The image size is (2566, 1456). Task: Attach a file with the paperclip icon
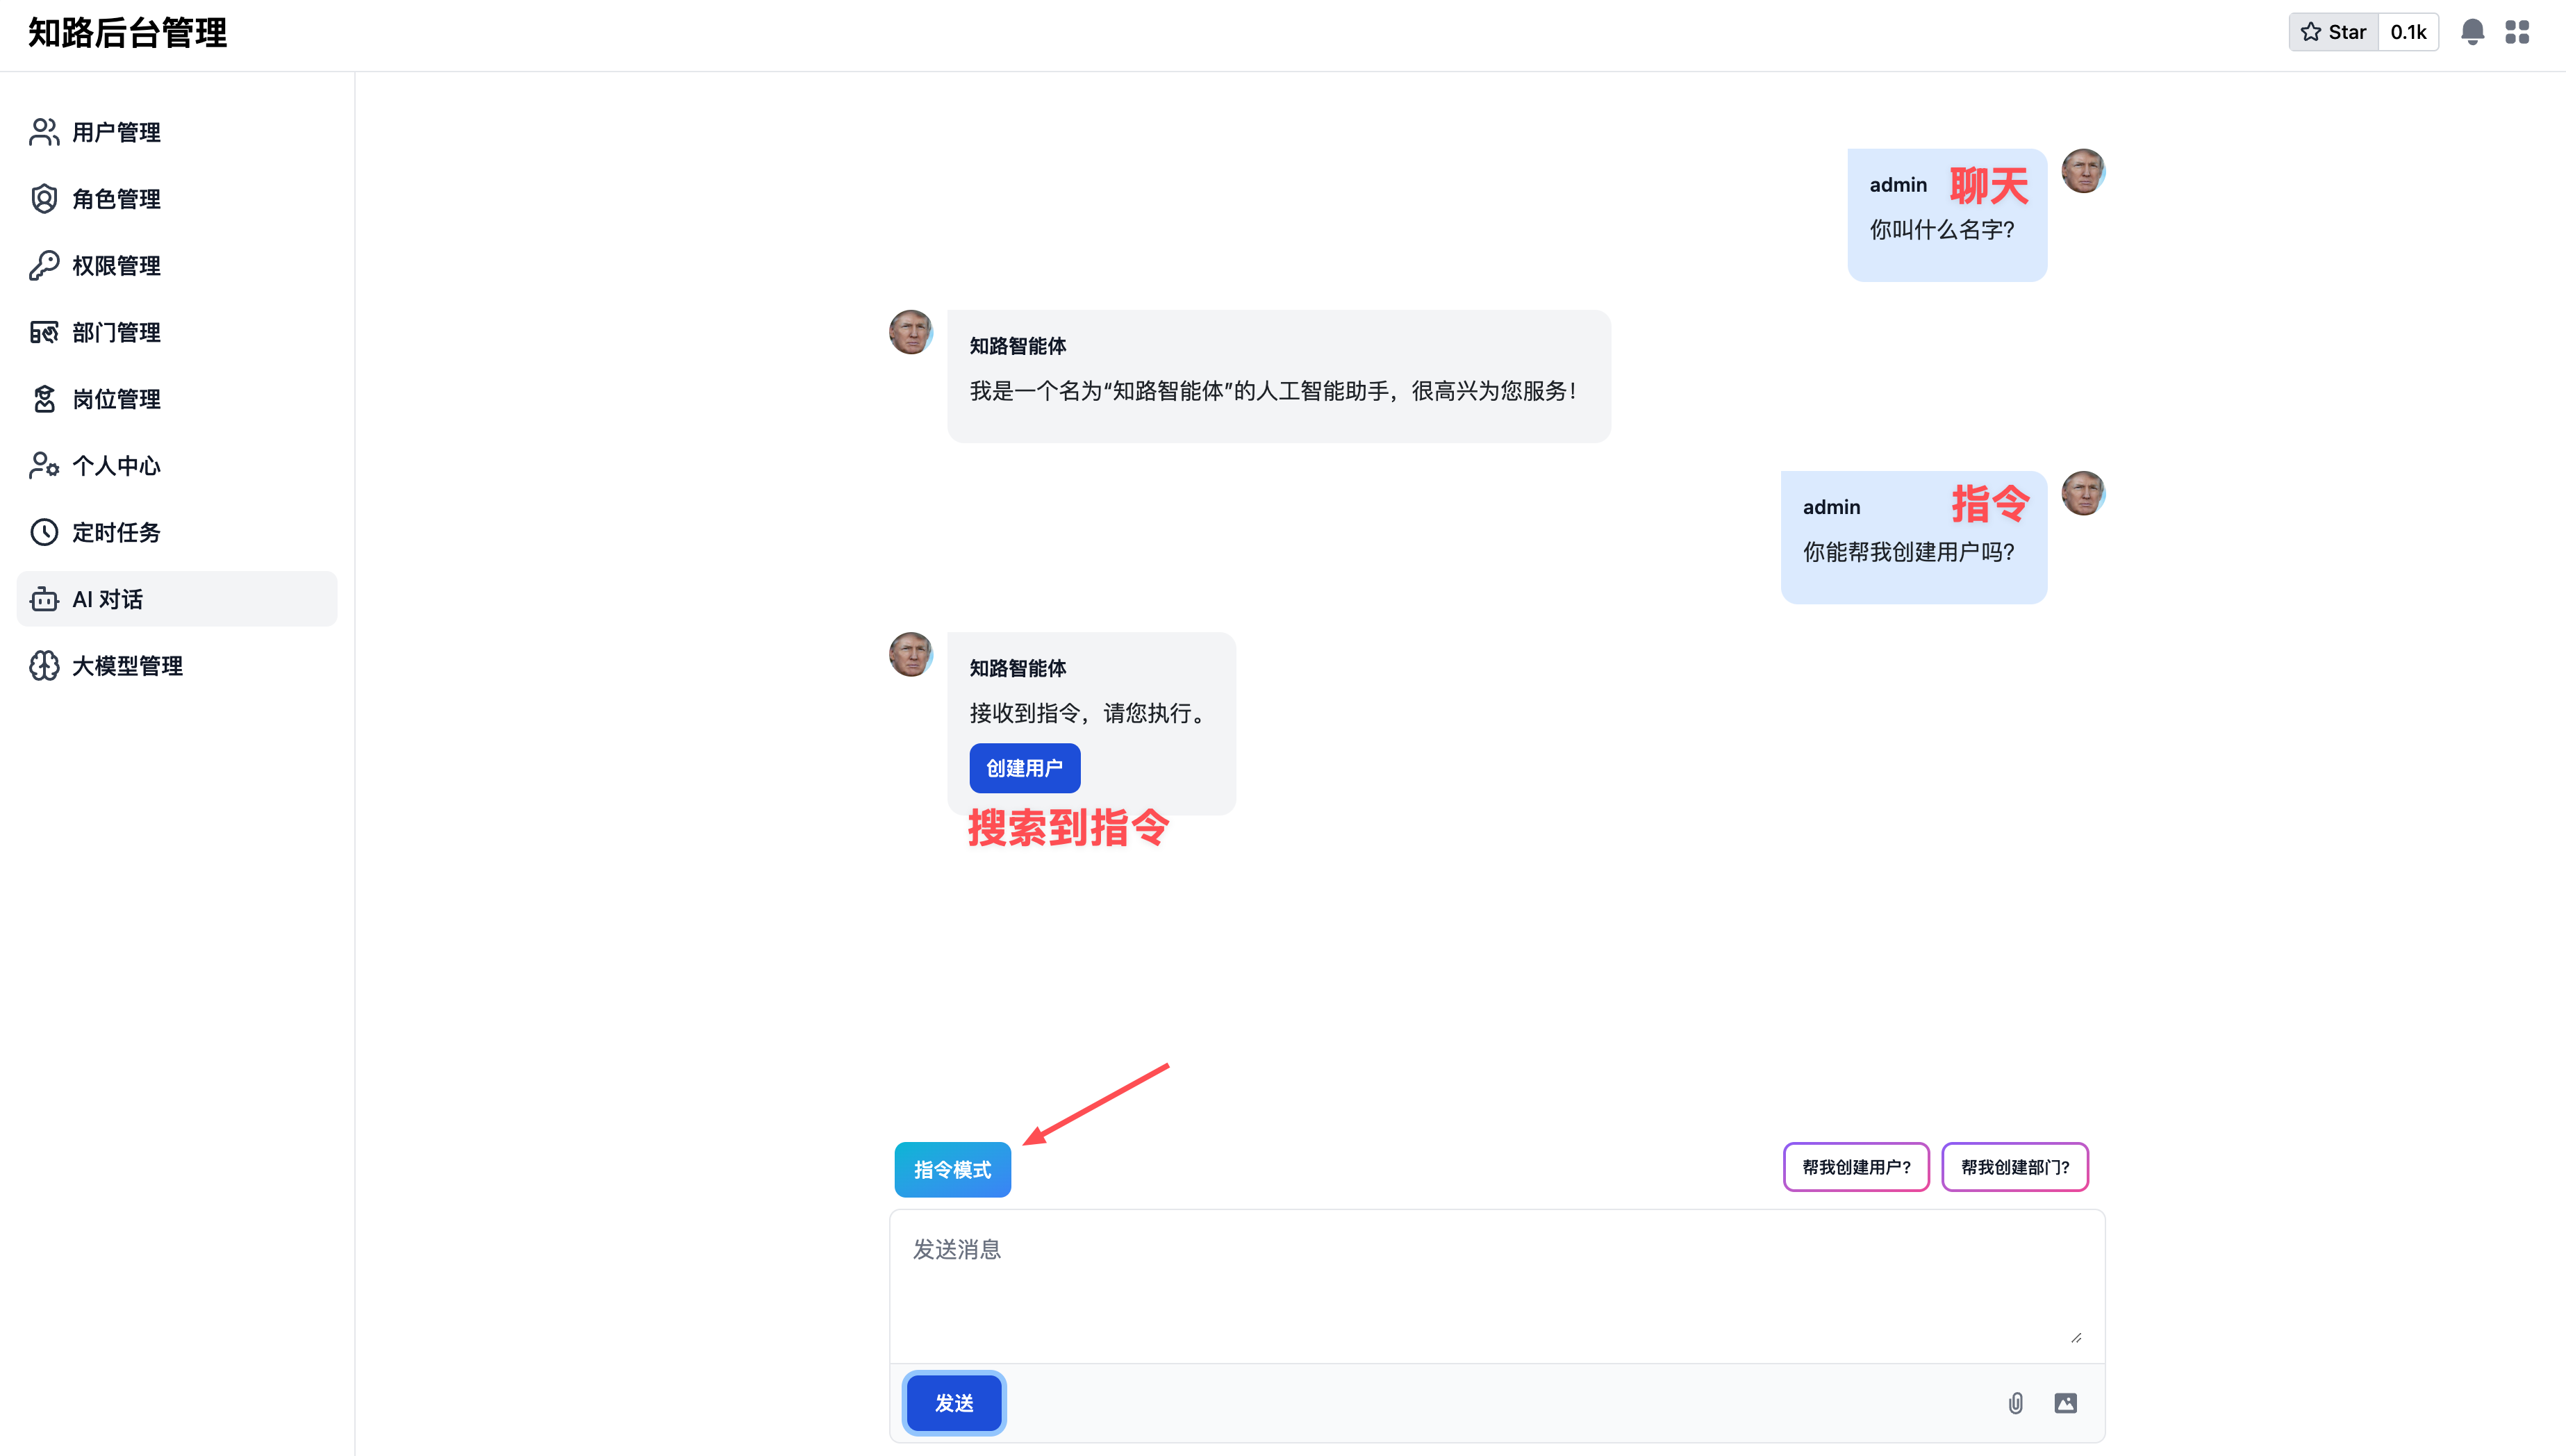2016,1403
